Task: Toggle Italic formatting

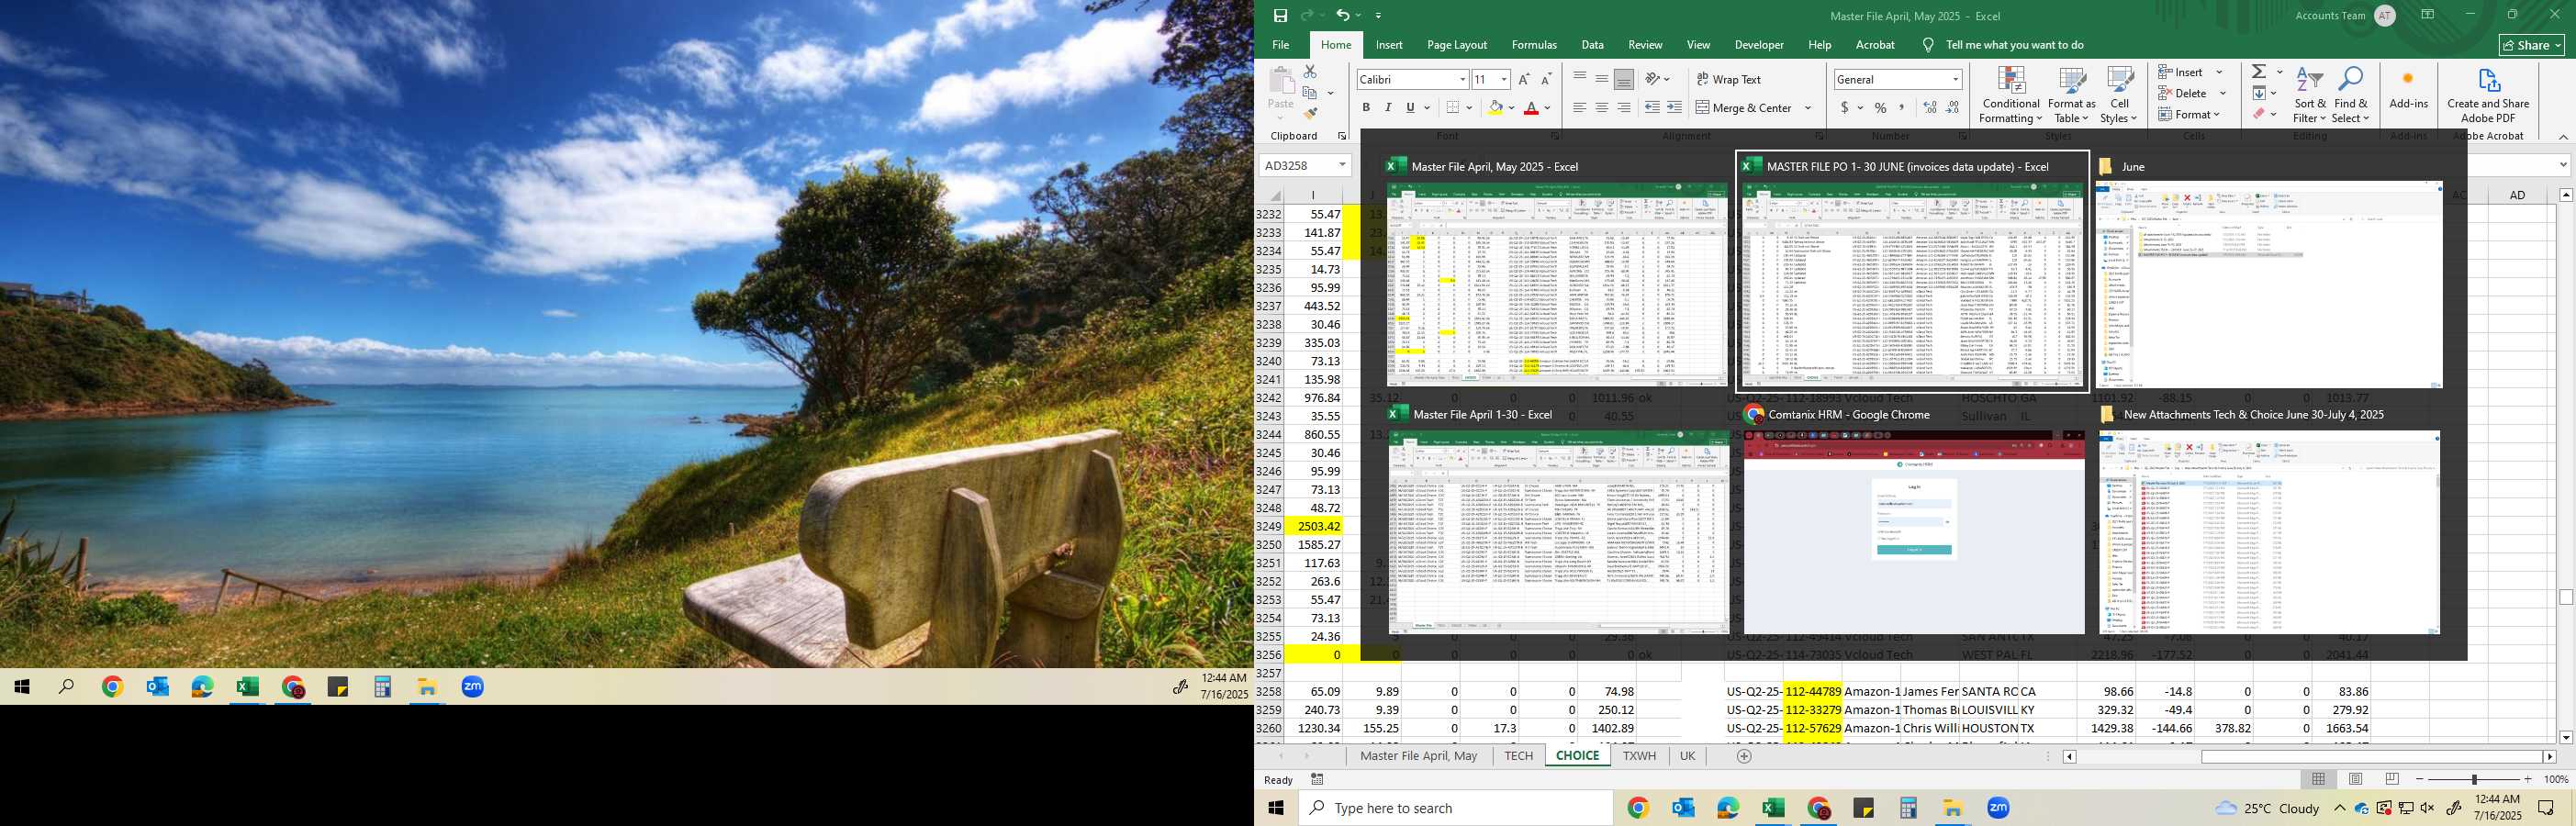Action: pyautogui.click(x=1388, y=108)
